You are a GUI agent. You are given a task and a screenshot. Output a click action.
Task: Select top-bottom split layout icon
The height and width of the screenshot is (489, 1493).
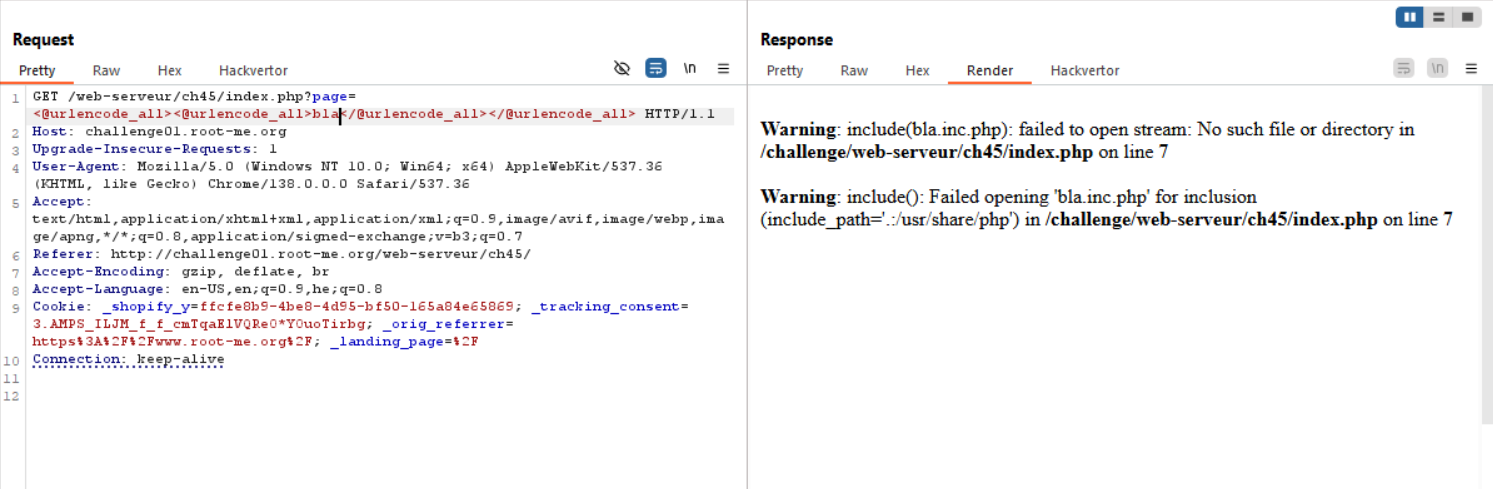pos(1438,17)
